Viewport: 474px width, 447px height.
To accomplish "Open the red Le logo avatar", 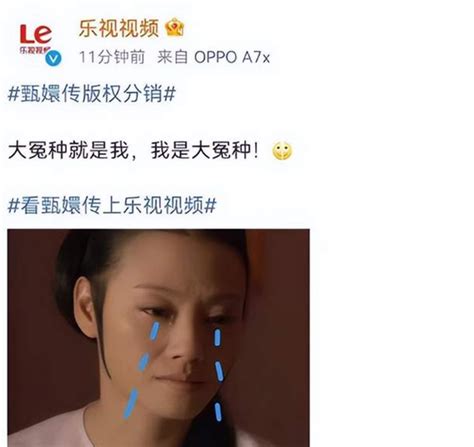I will (x=36, y=39).
